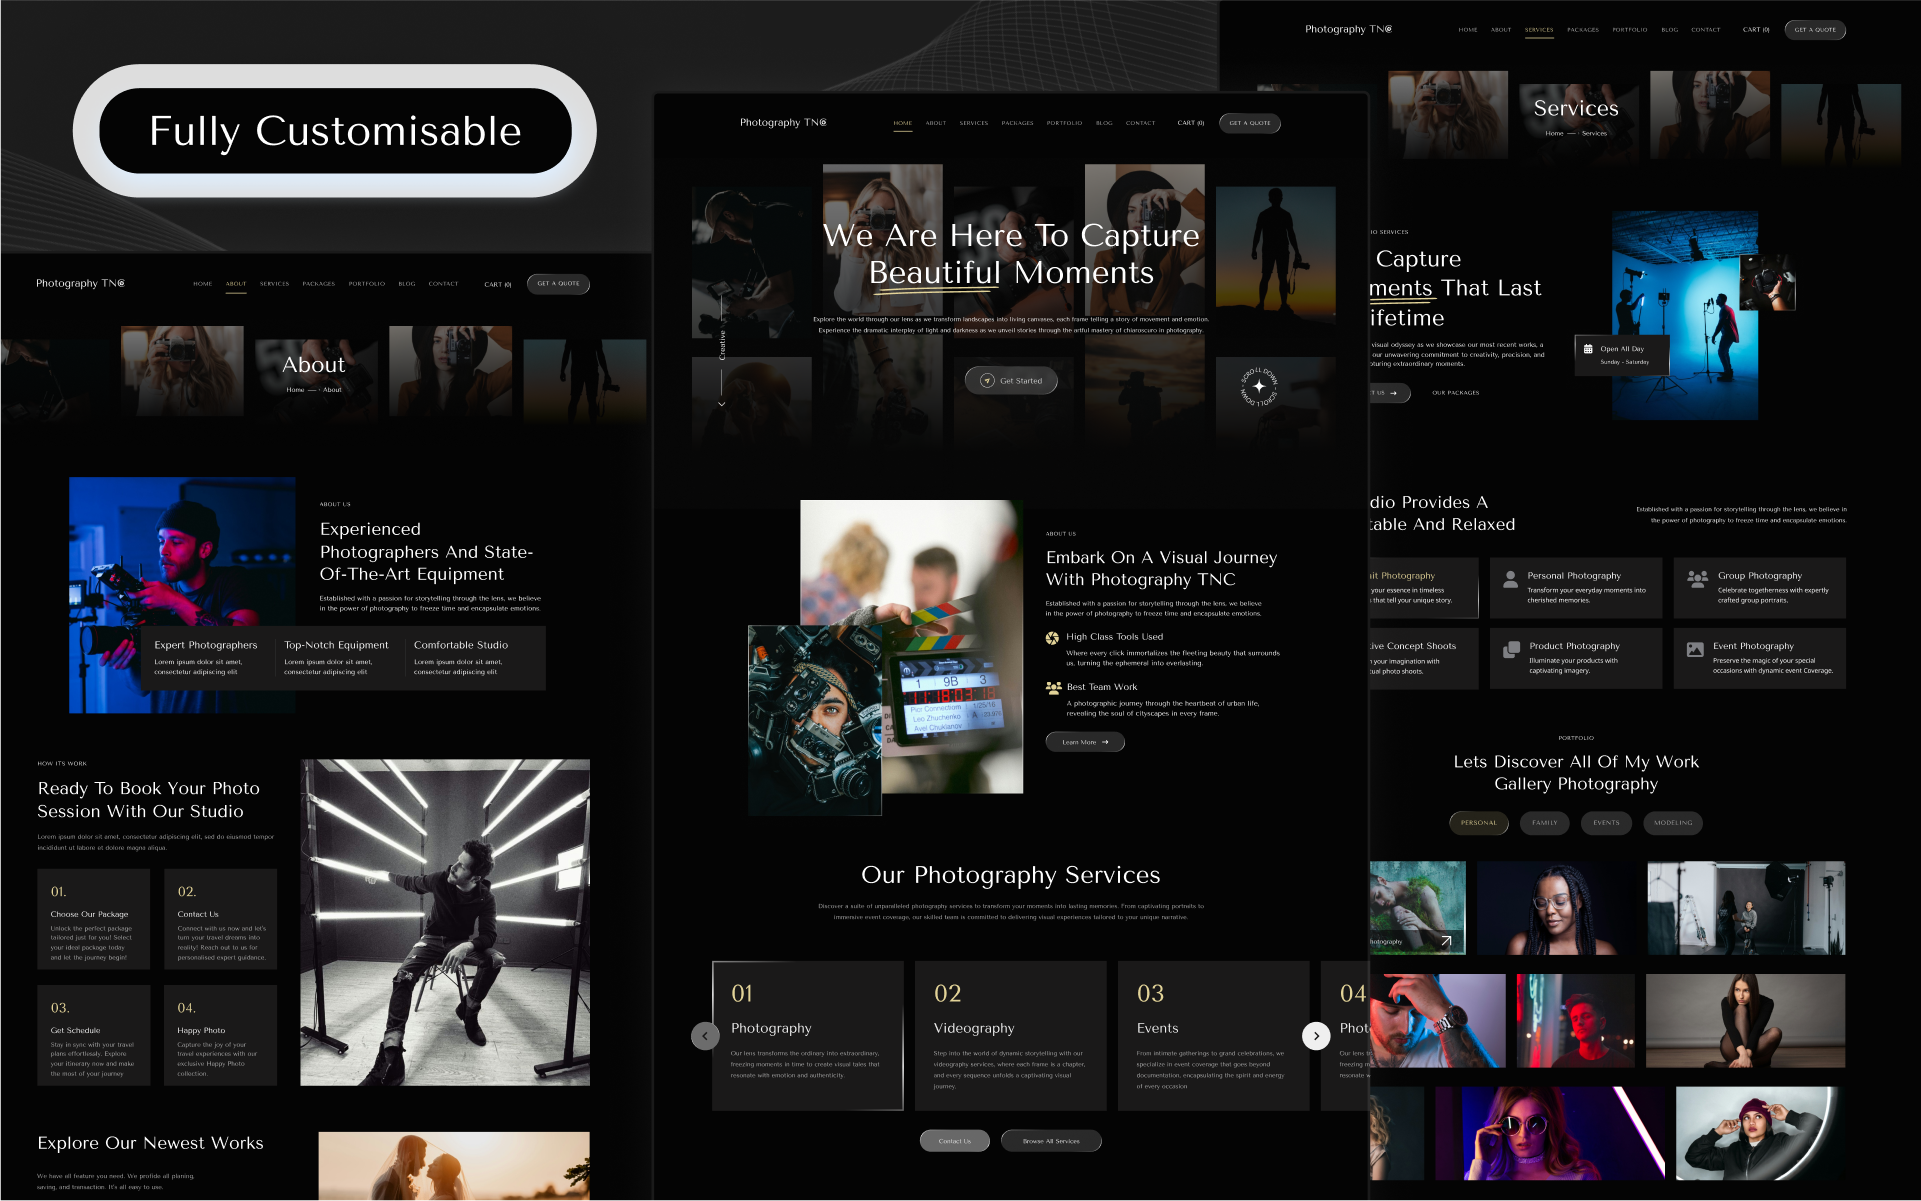1921x1201 pixels.
Task: Open PORTFOLIO in Services page navigation
Action: pos(1630,30)
